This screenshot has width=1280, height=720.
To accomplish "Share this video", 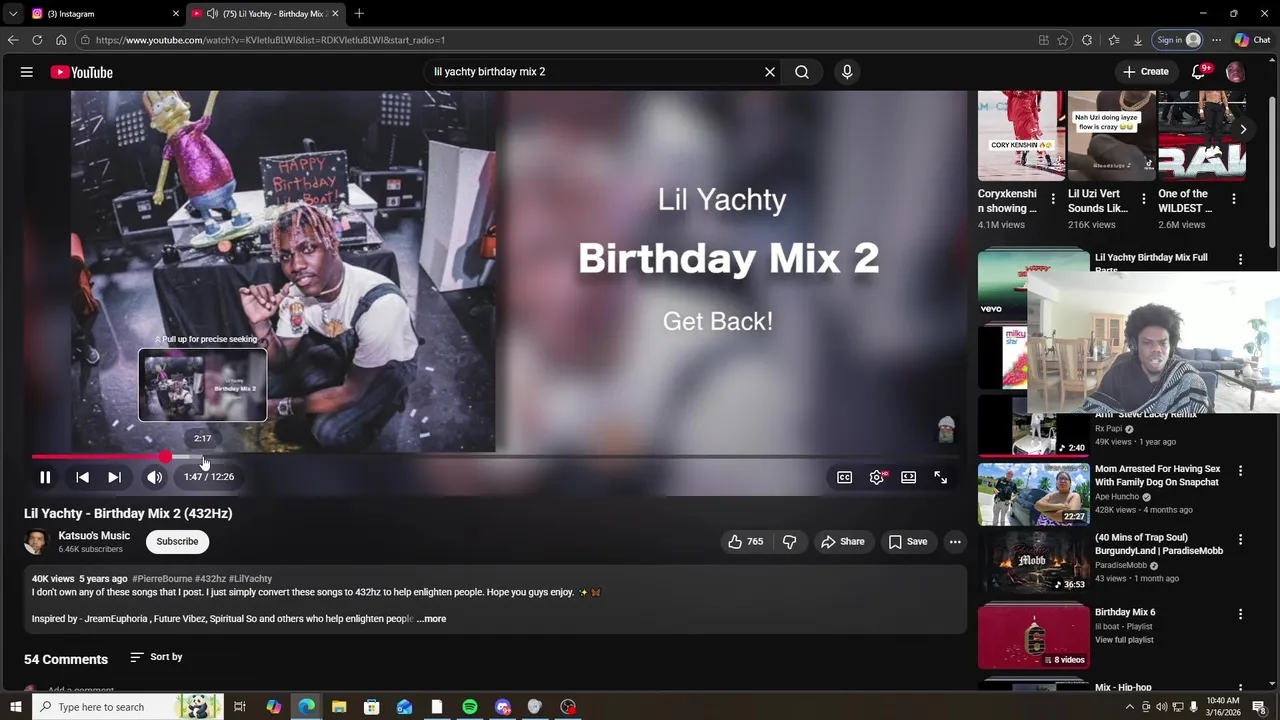I will [842, 541].
